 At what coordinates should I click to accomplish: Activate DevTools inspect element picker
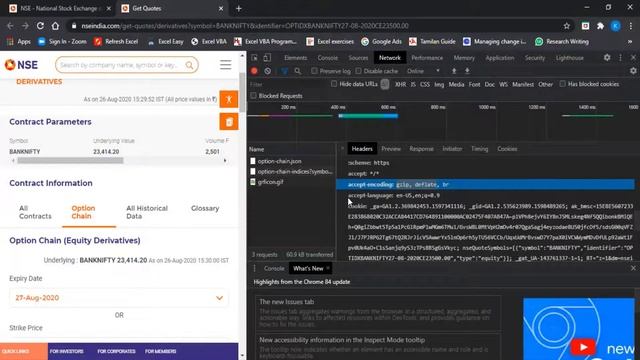[254, 58]
